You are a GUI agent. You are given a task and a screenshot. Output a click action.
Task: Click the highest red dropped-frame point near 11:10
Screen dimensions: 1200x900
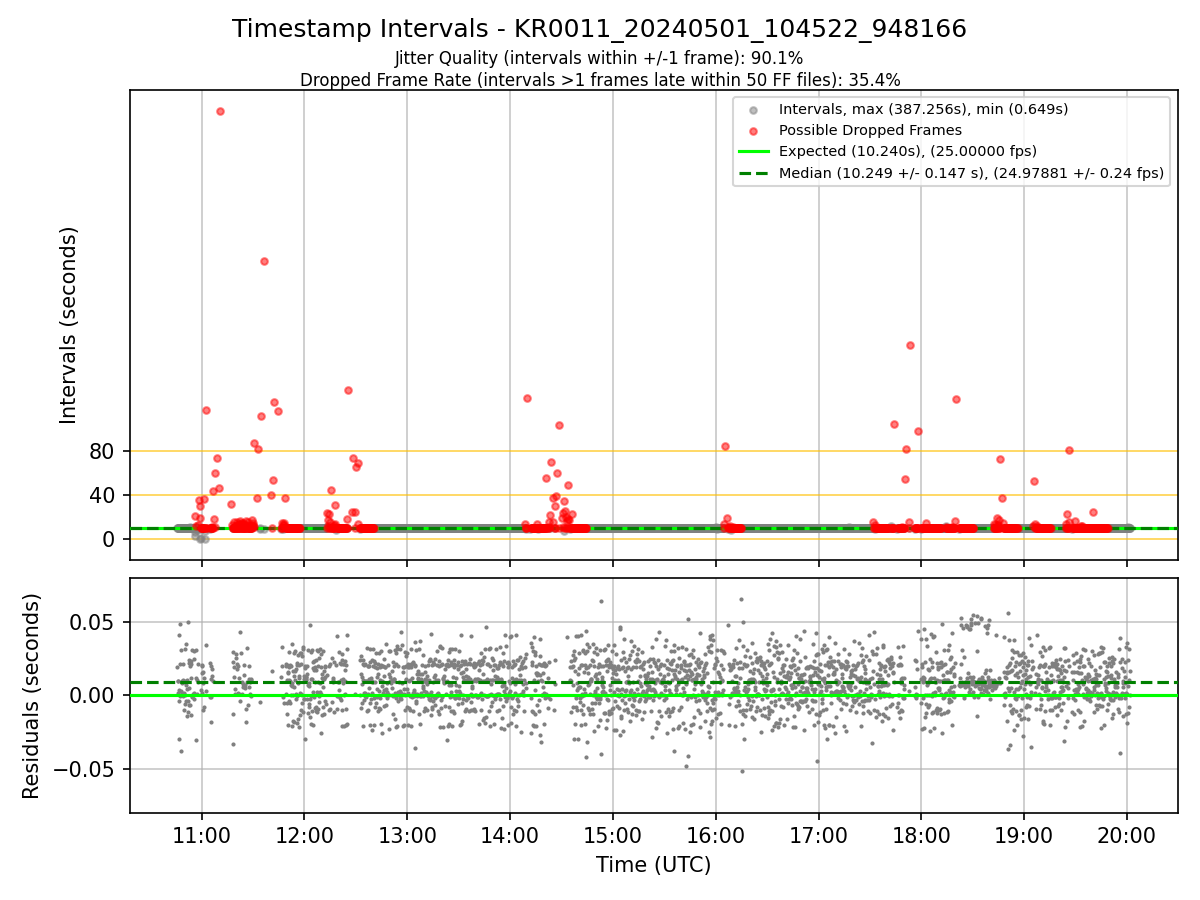point(220,111)
